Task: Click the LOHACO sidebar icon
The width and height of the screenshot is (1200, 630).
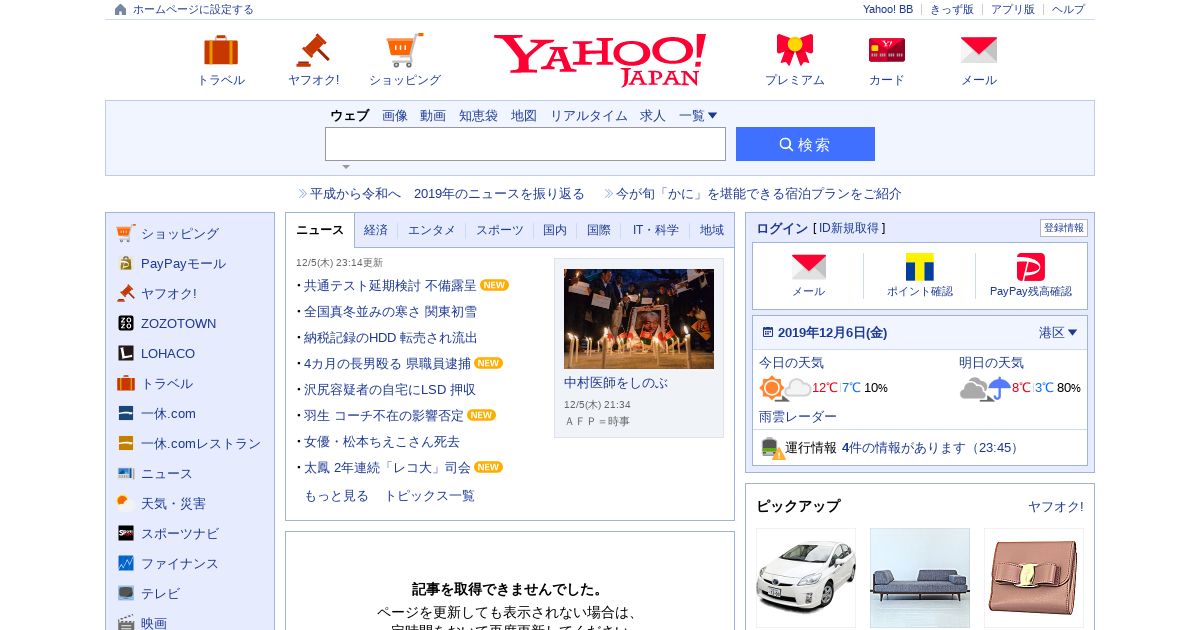Action: tap(125, 353)
